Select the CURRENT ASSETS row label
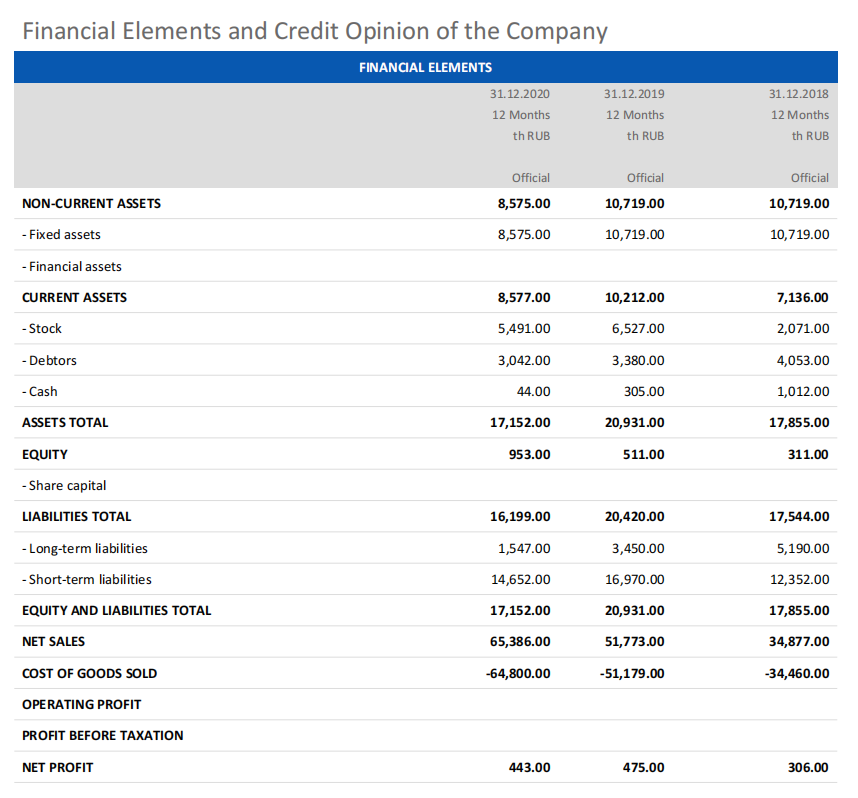858x798 pixels. 74,298
